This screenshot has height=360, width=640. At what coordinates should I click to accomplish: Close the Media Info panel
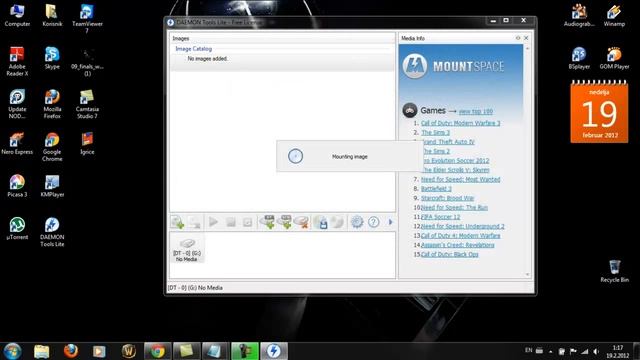tap(526, 38)
